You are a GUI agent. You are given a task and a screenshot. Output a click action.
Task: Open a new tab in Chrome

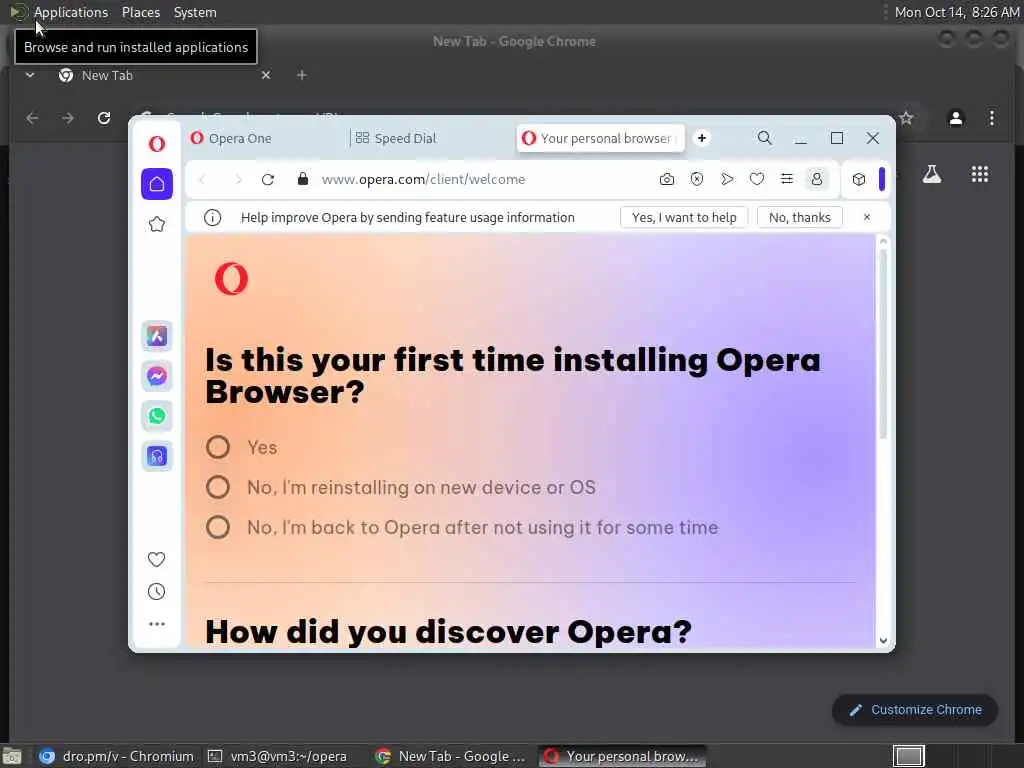coord(302,75)
